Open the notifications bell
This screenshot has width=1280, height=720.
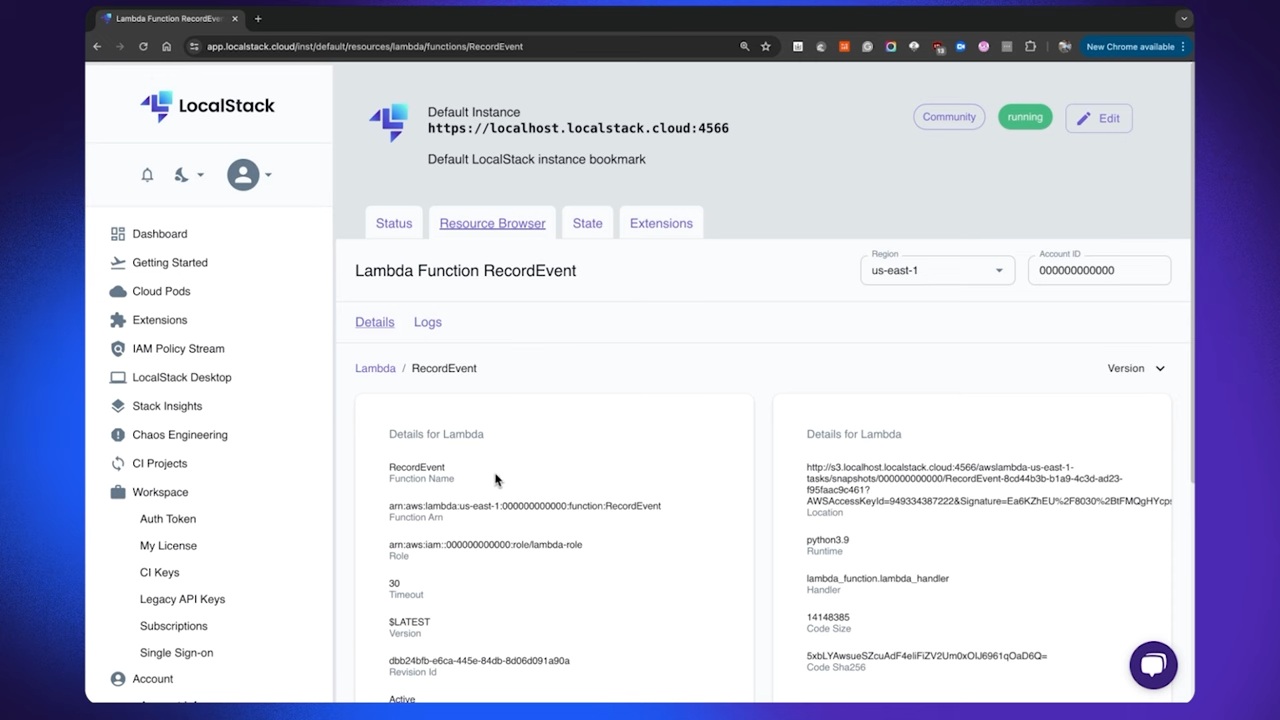pos(147,175)
